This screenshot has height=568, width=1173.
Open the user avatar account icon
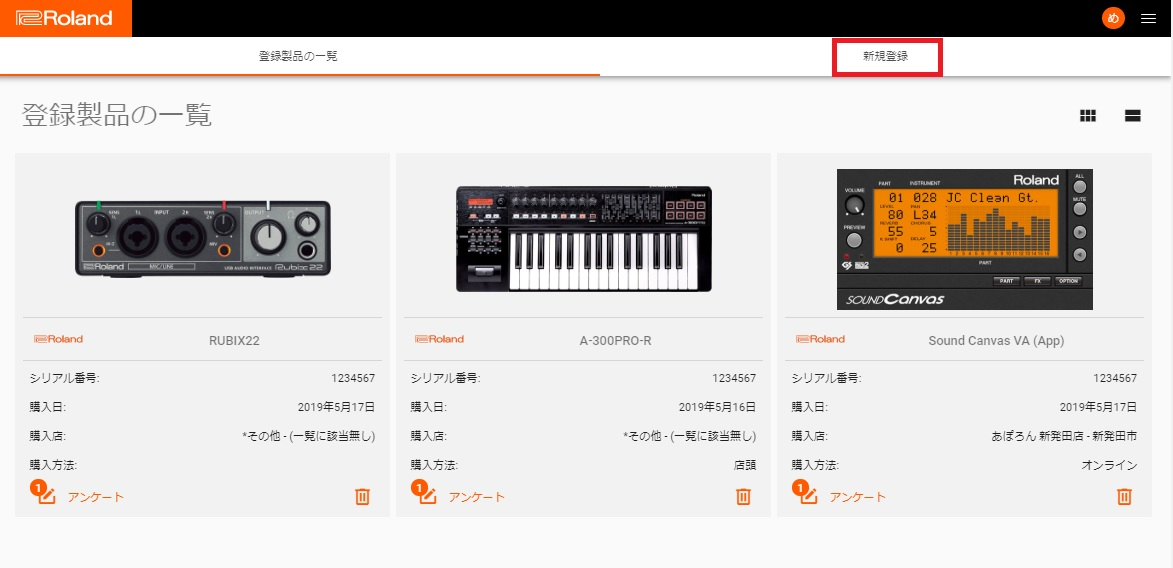click(x=1113, y=18)
